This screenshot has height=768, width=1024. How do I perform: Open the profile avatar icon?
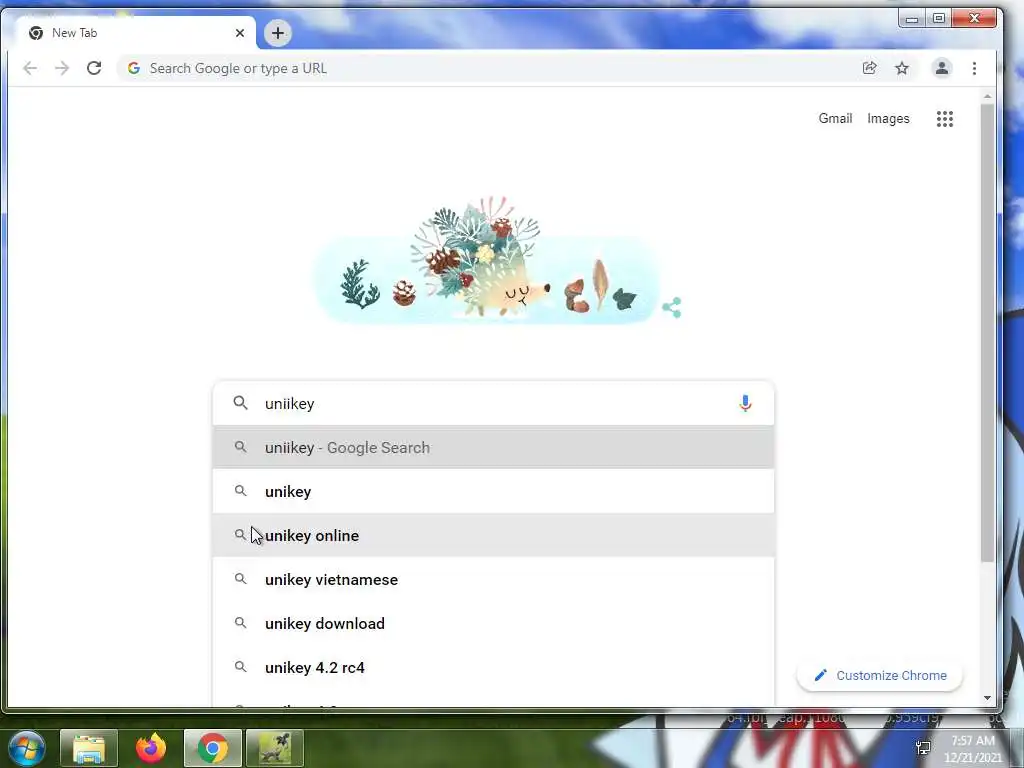point(942,68)
